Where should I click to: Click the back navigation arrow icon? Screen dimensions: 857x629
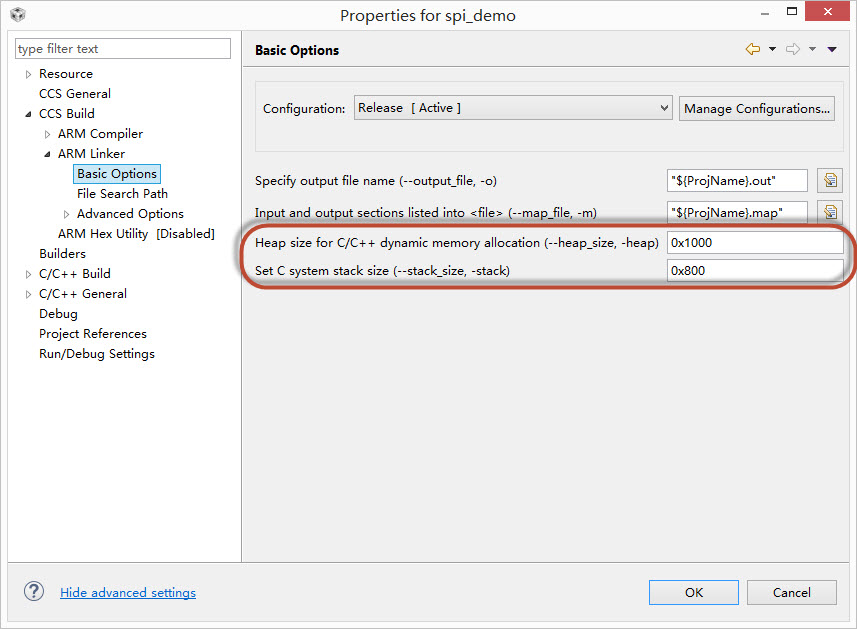[x=752, y=49]
